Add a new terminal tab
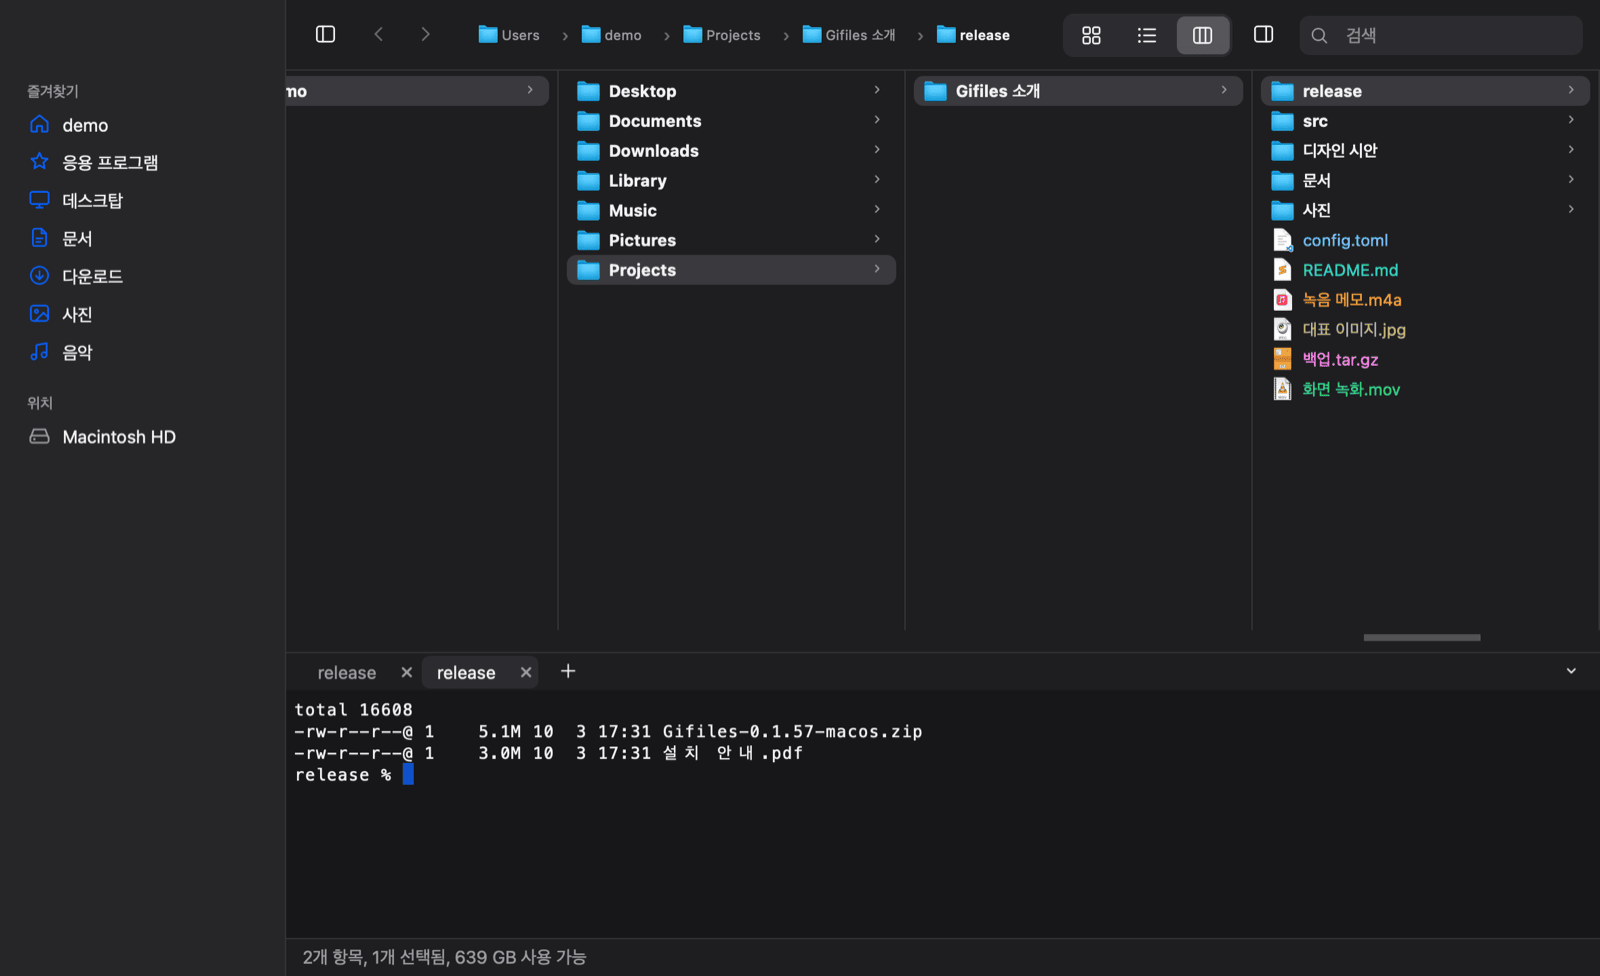 (568, 672)
